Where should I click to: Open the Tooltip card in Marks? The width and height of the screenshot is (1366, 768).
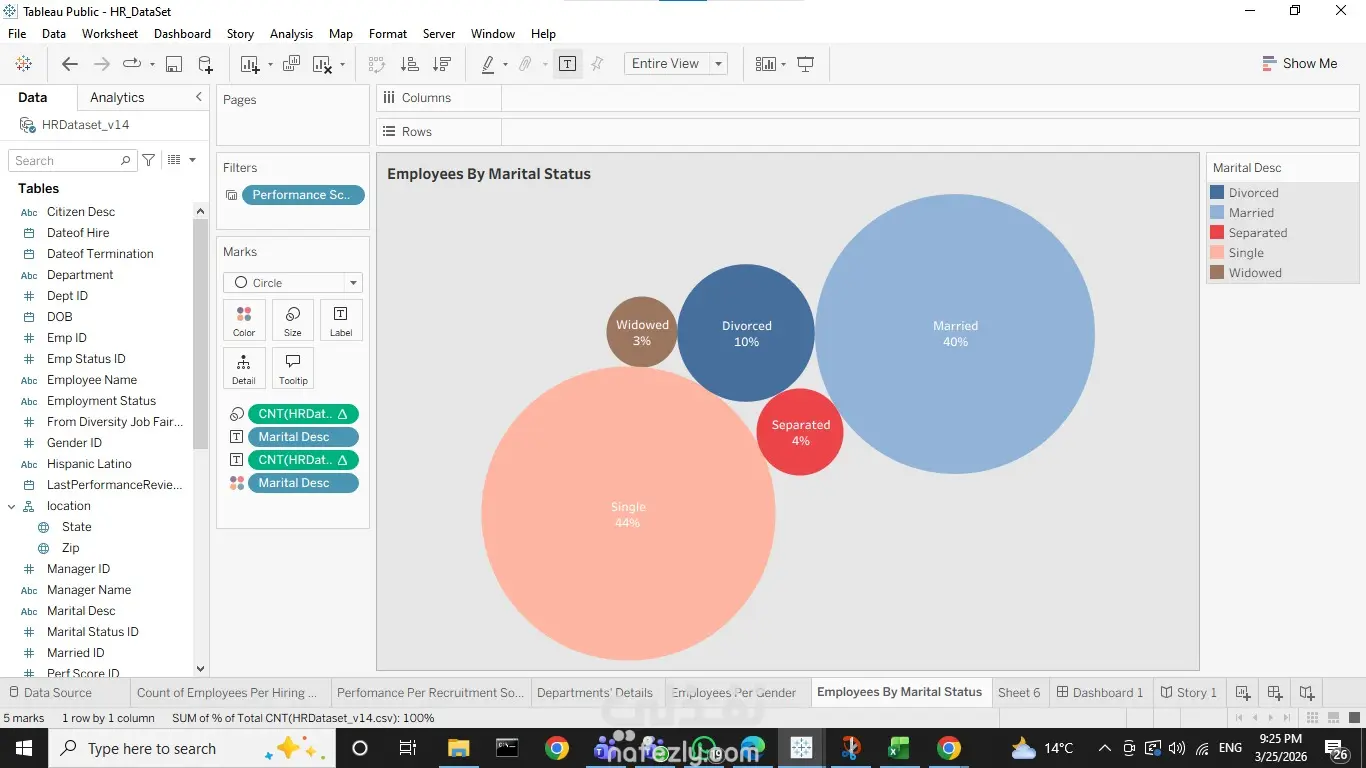point(292,368)
